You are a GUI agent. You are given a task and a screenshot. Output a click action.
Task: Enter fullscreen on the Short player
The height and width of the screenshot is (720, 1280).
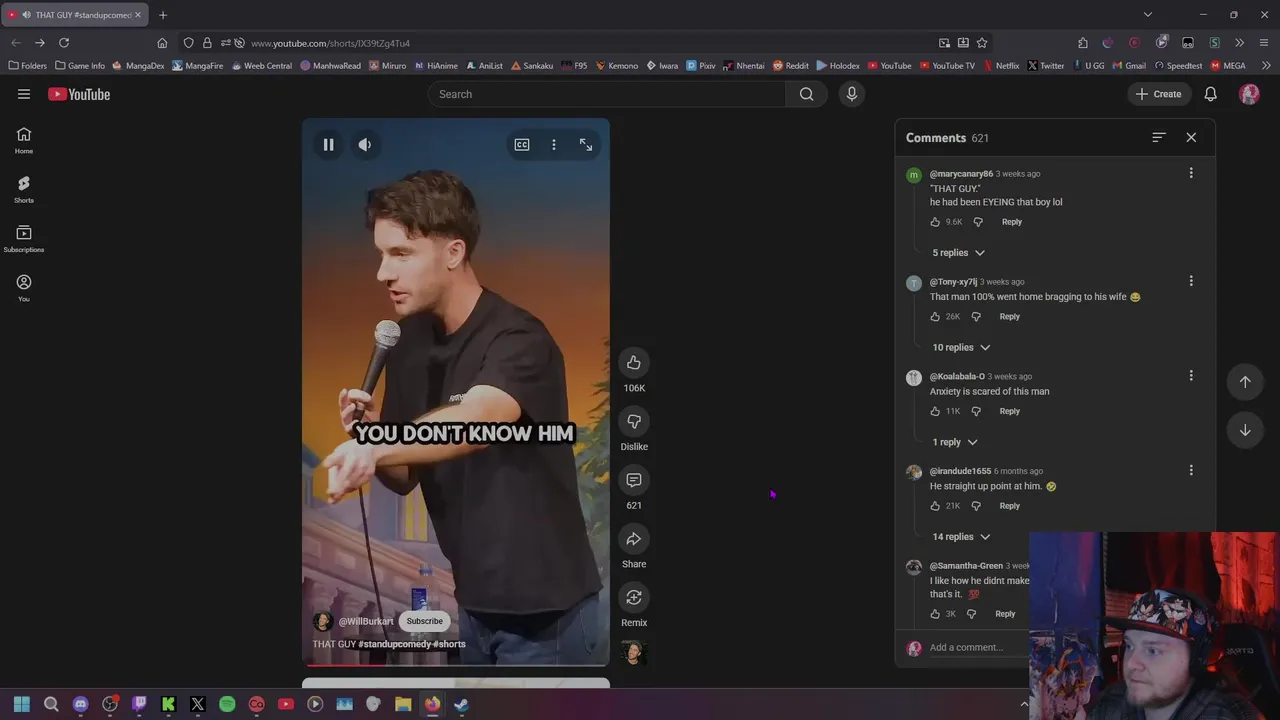586,145
